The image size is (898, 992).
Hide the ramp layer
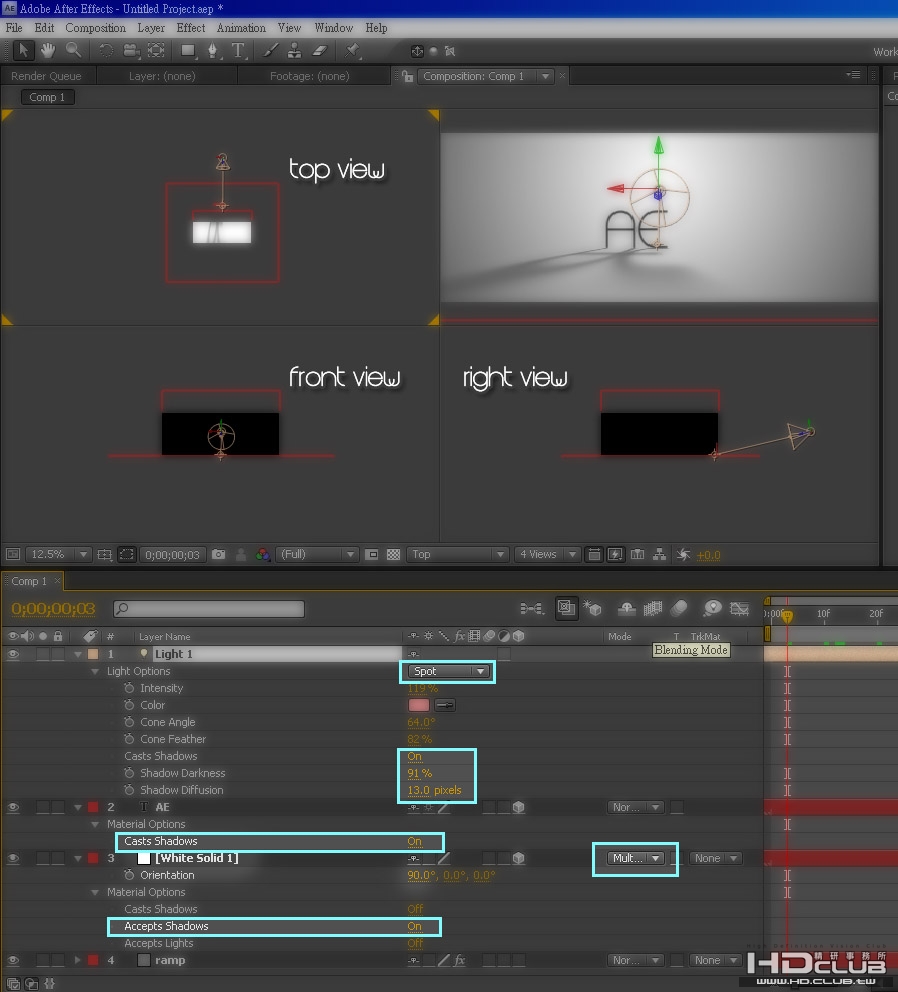[13, 960]
